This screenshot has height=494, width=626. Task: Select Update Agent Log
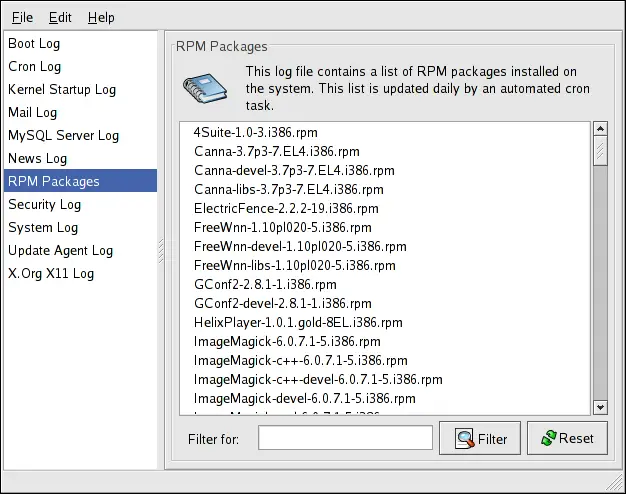click(60, 251)
